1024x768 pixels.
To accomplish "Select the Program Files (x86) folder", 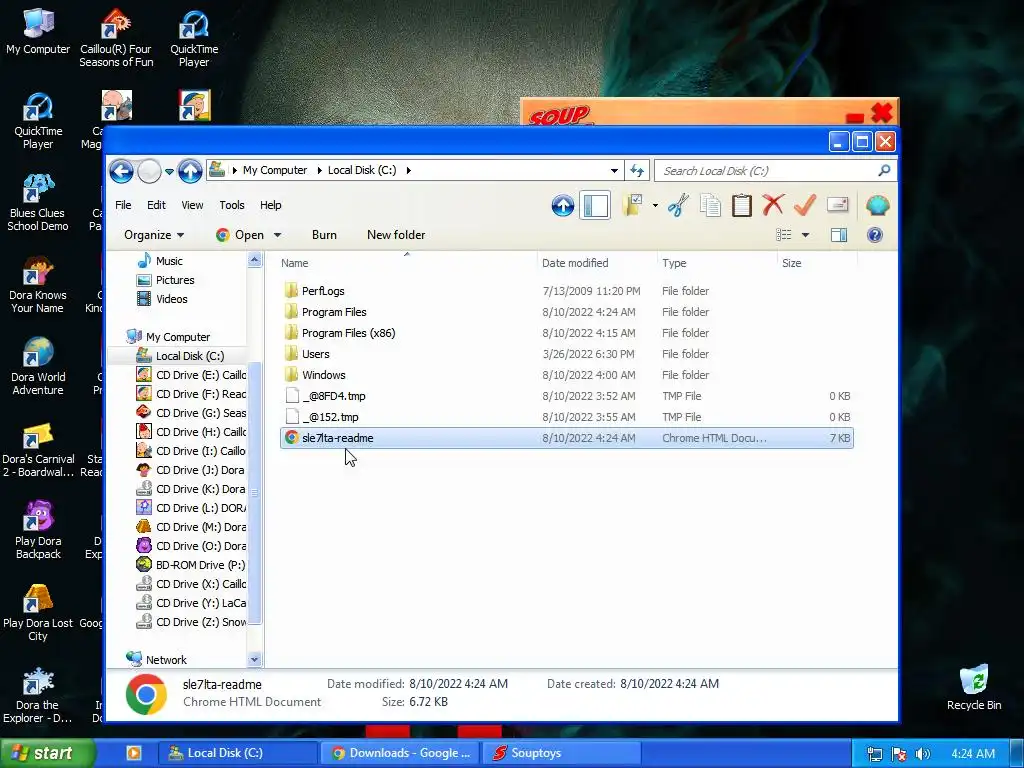I will (x=566, y=333).
